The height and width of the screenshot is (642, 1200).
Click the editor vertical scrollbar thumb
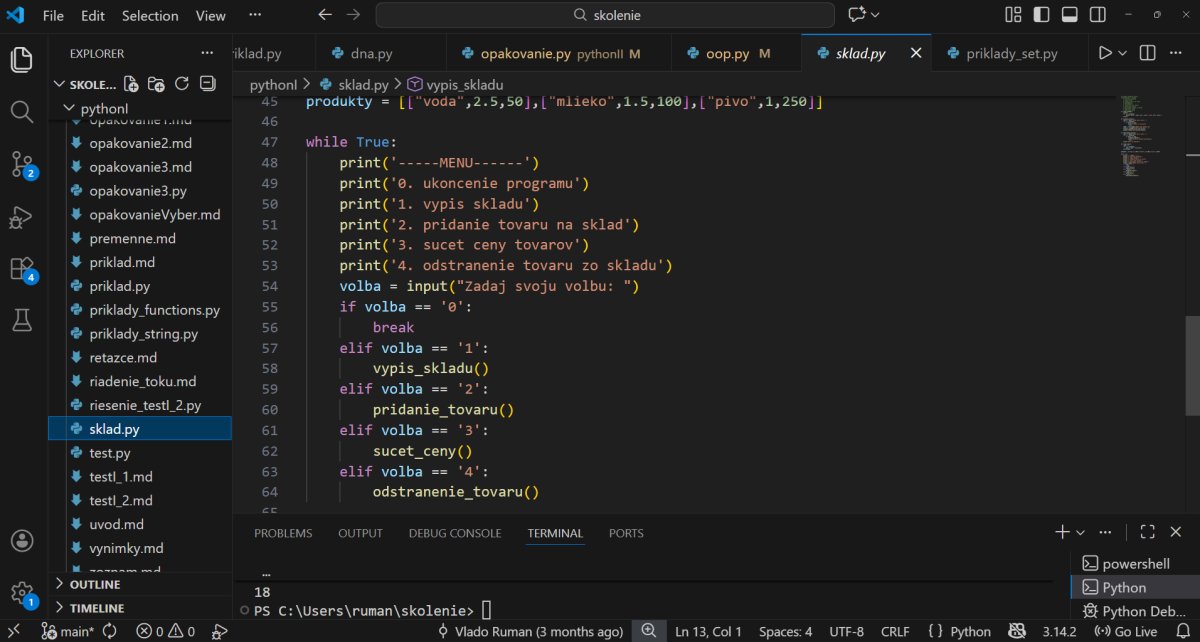point(1192,365)
